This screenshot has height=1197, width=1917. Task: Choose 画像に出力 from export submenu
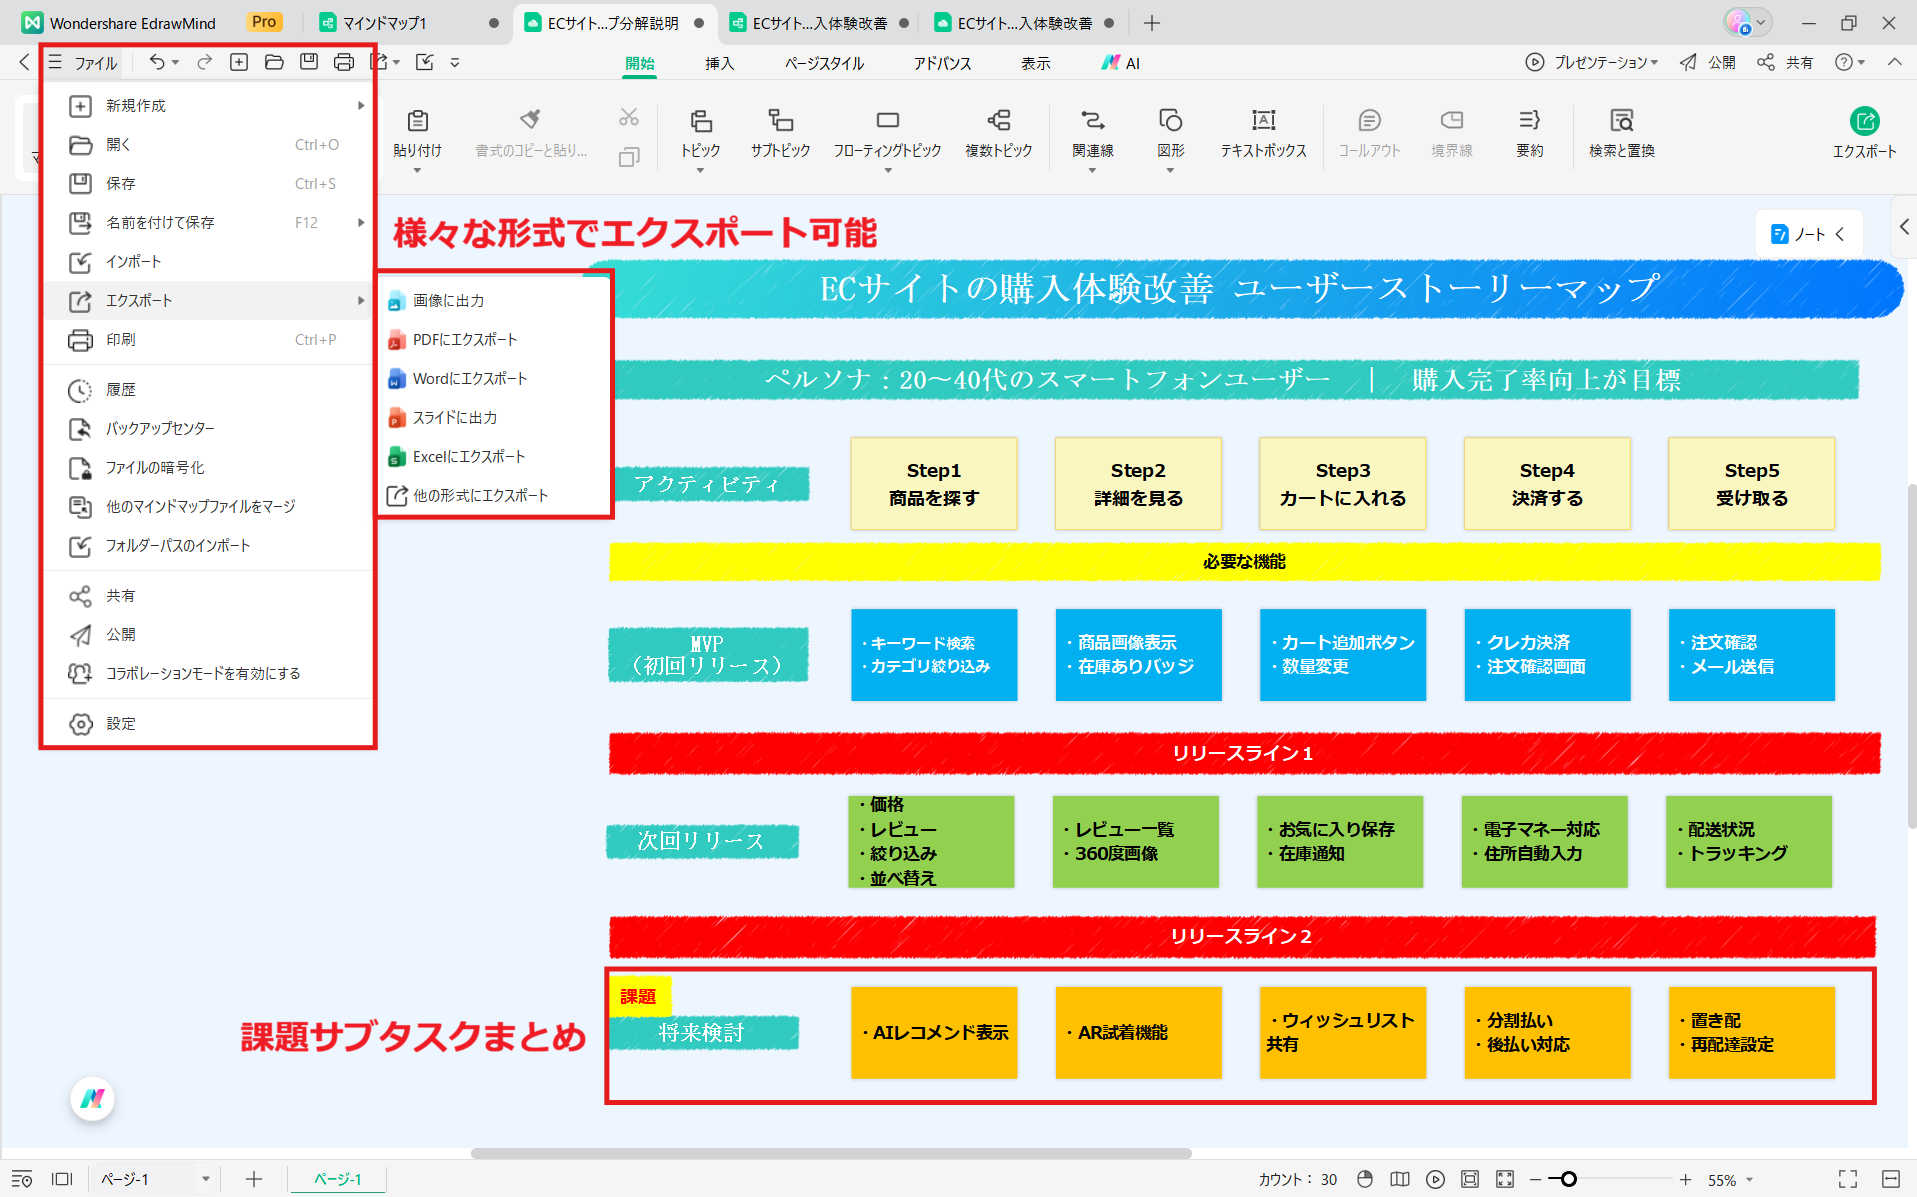click(495, 300)
